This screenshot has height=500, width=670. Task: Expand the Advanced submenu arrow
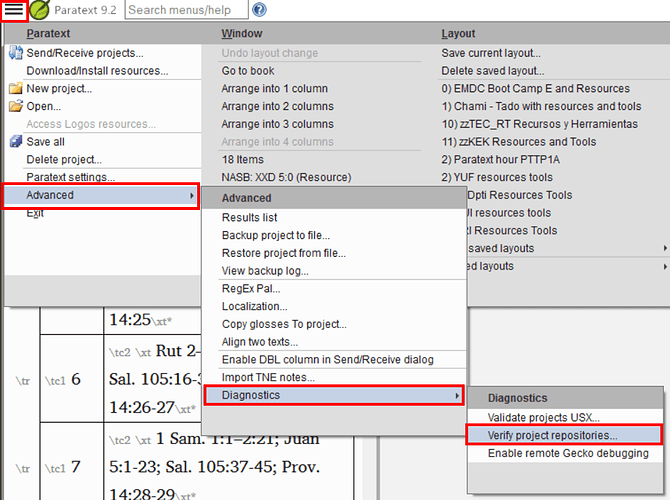point(192,195)
